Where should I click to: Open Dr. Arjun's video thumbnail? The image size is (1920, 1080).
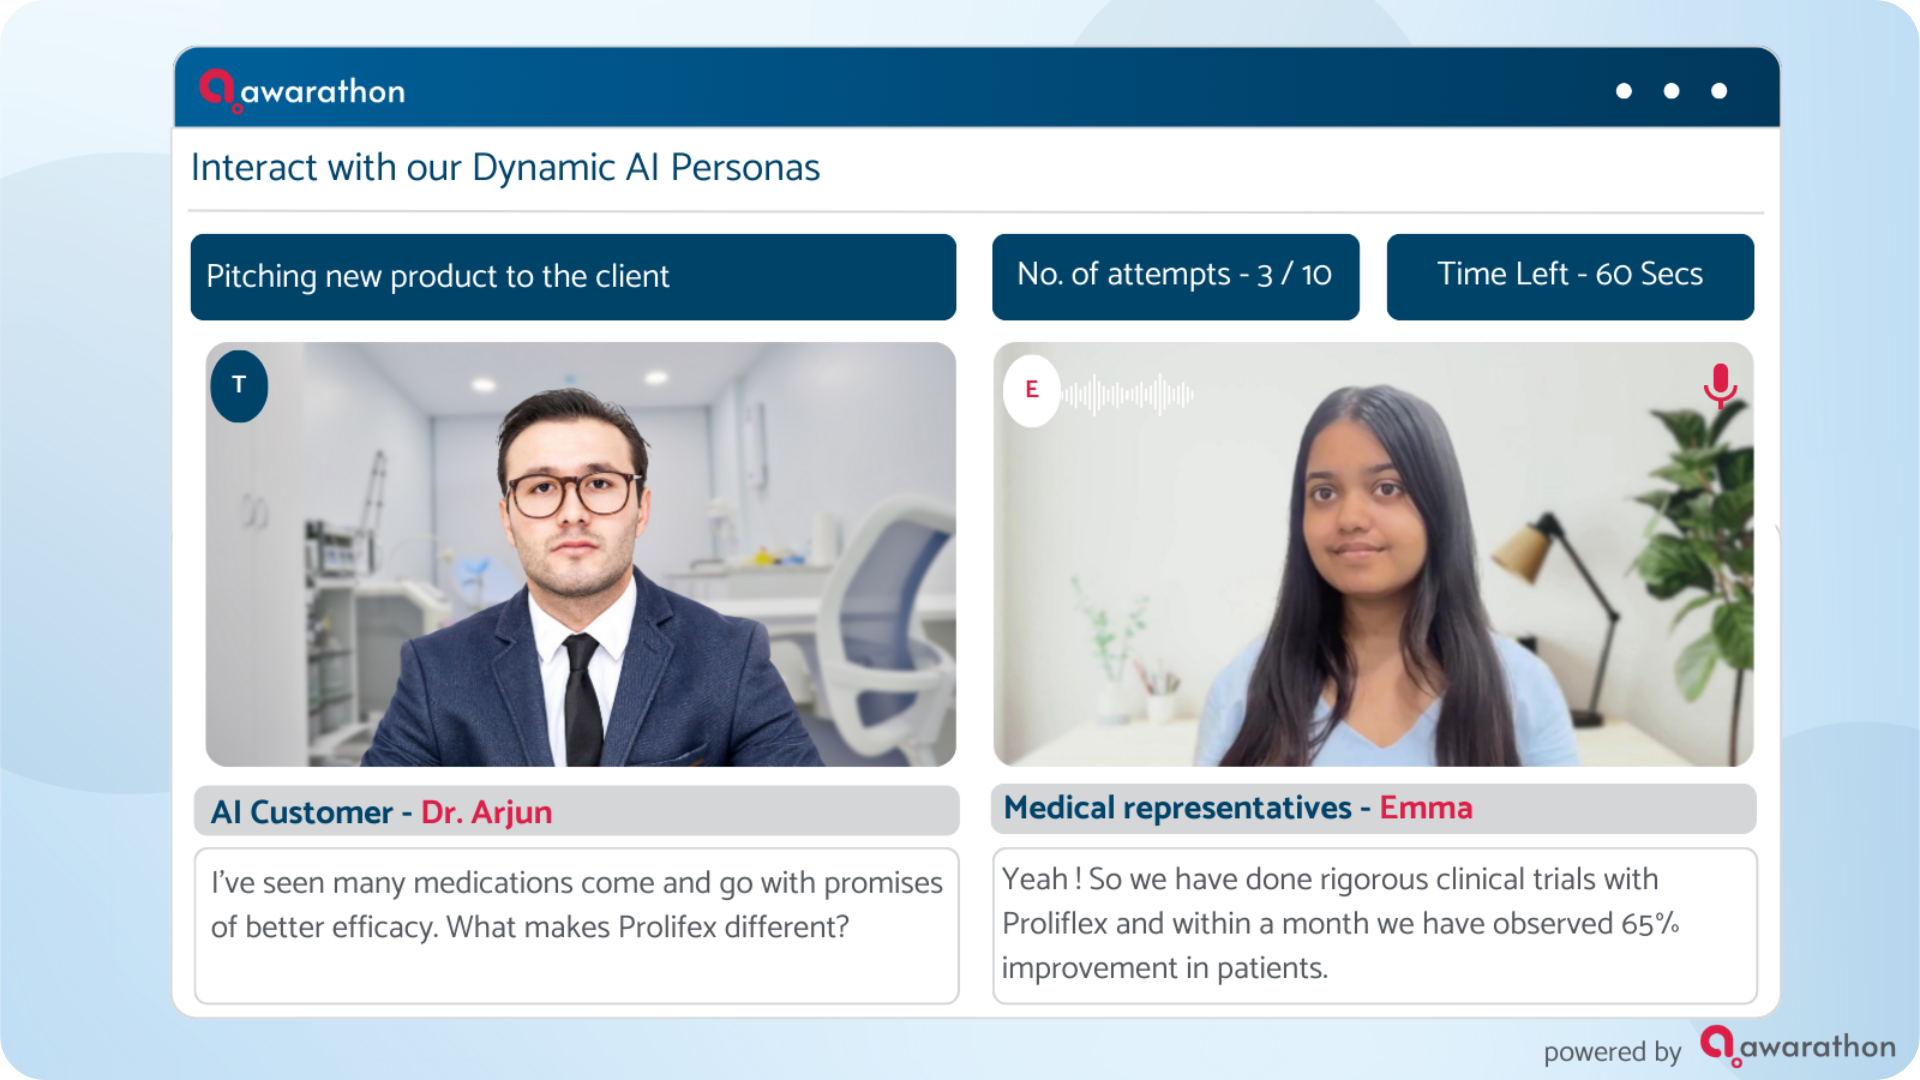[581, 554]
